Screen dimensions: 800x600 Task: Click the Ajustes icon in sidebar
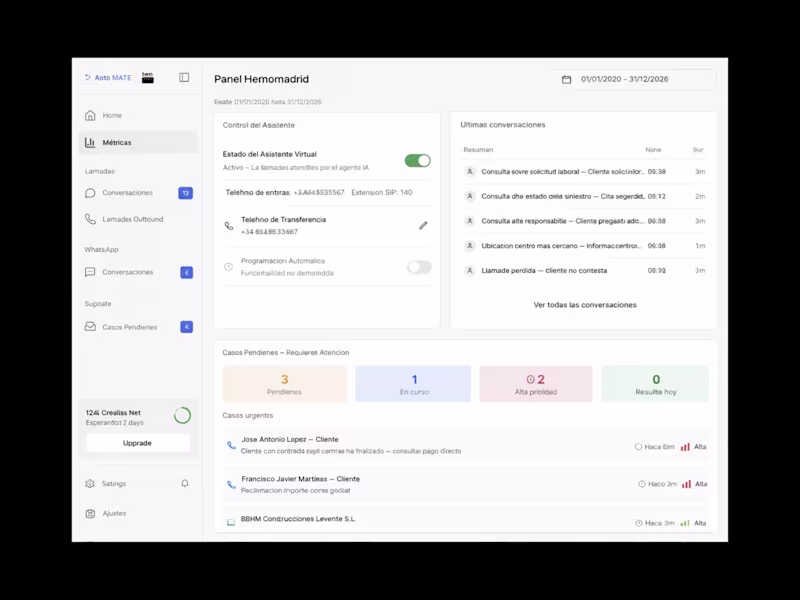(90, 514)
